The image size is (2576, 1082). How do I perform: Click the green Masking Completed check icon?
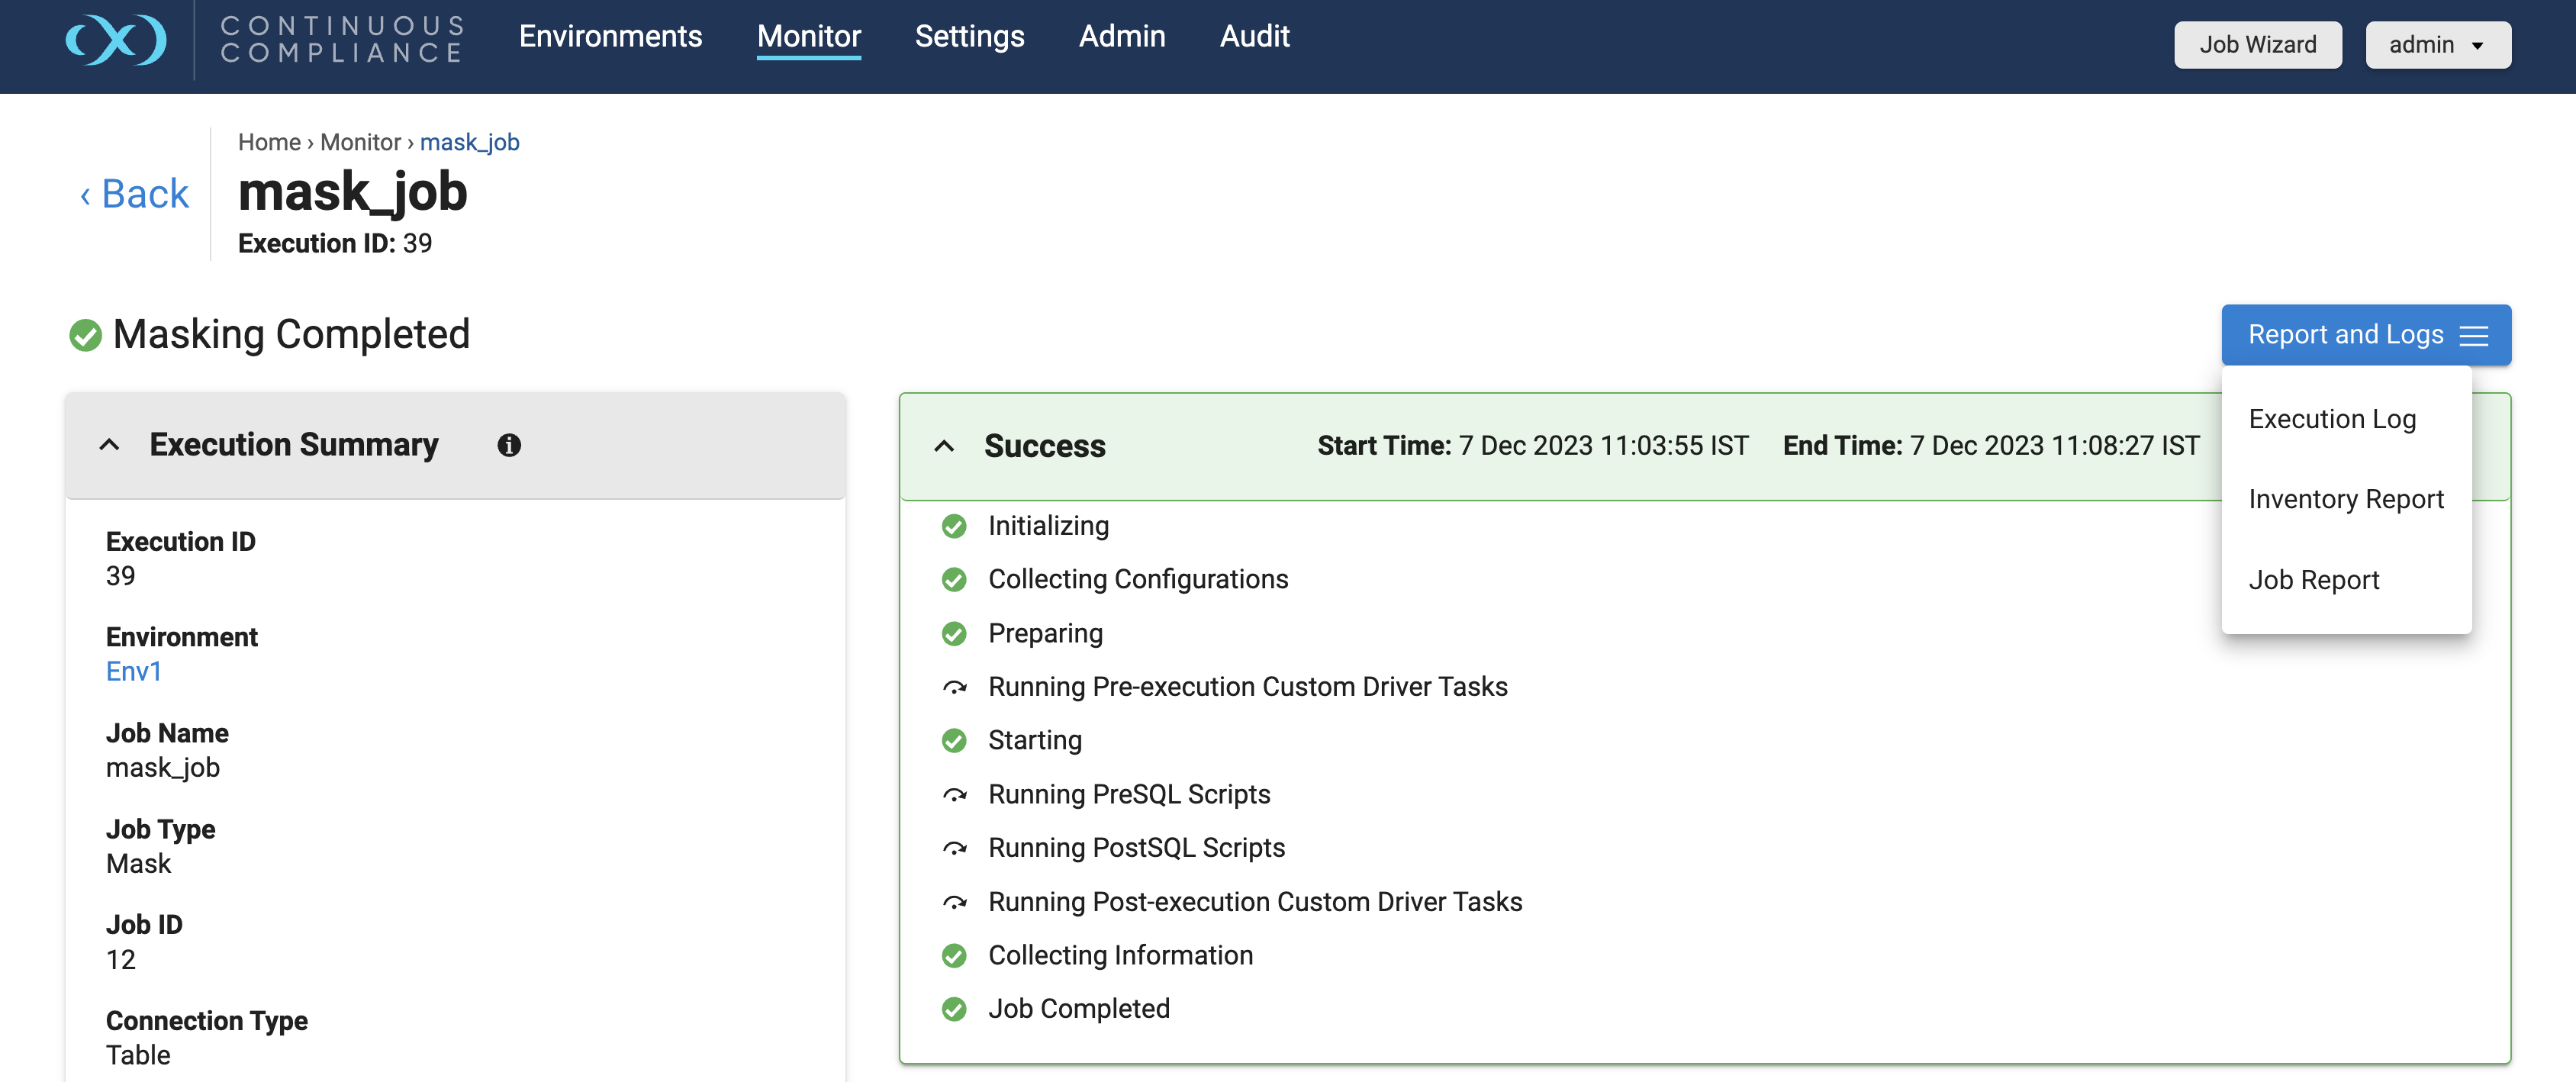click(86, 336)
